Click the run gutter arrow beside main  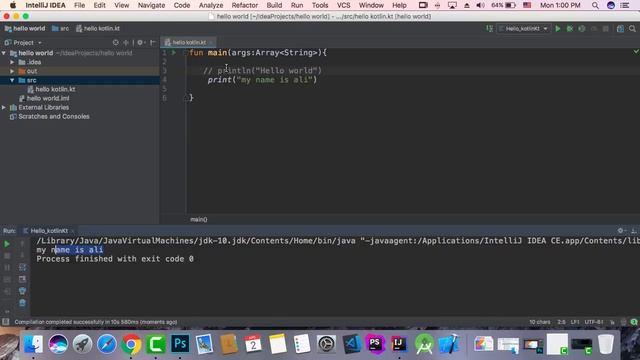(x=174, y=53)
